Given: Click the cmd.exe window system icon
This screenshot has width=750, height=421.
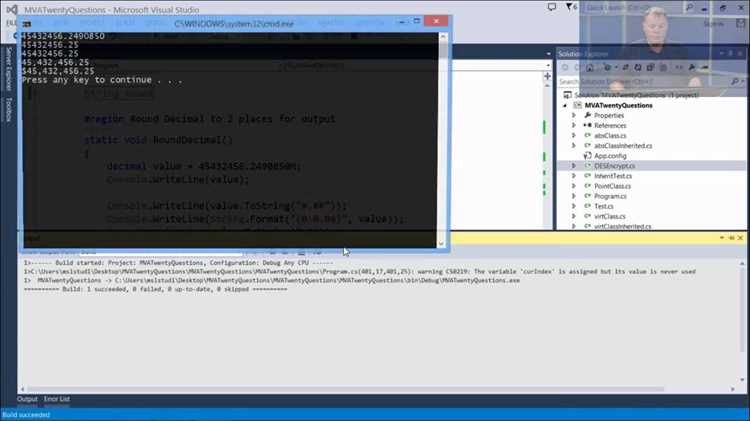Looking at the screenshot, I should pyautogui.click(x=27, y=23).
